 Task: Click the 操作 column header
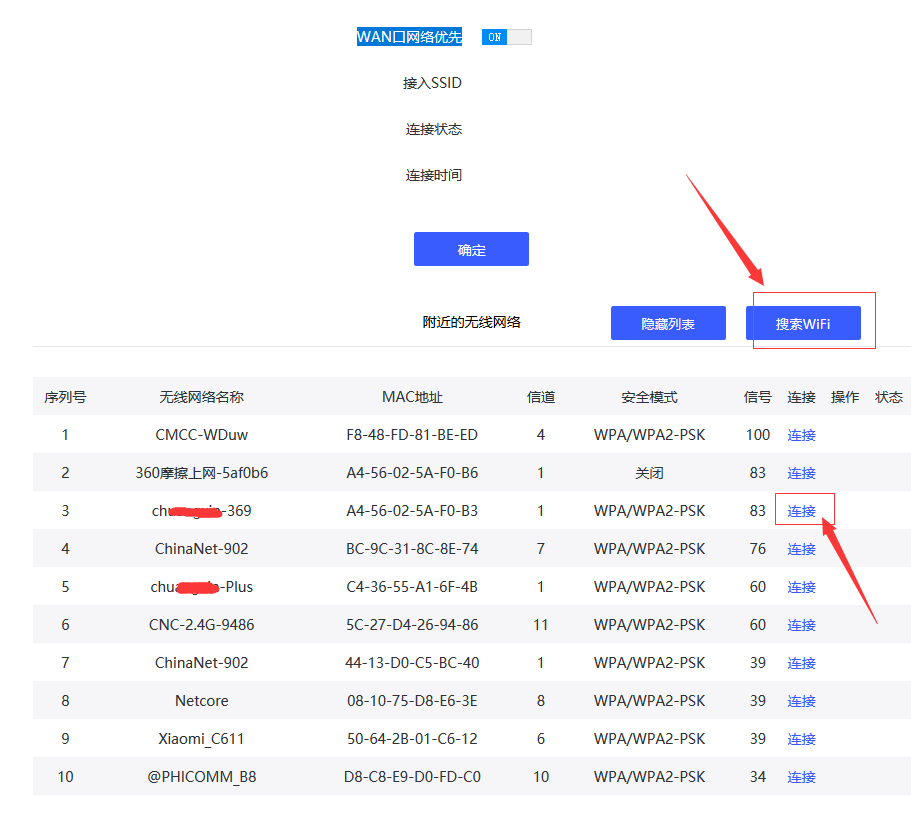click(844, 397)
